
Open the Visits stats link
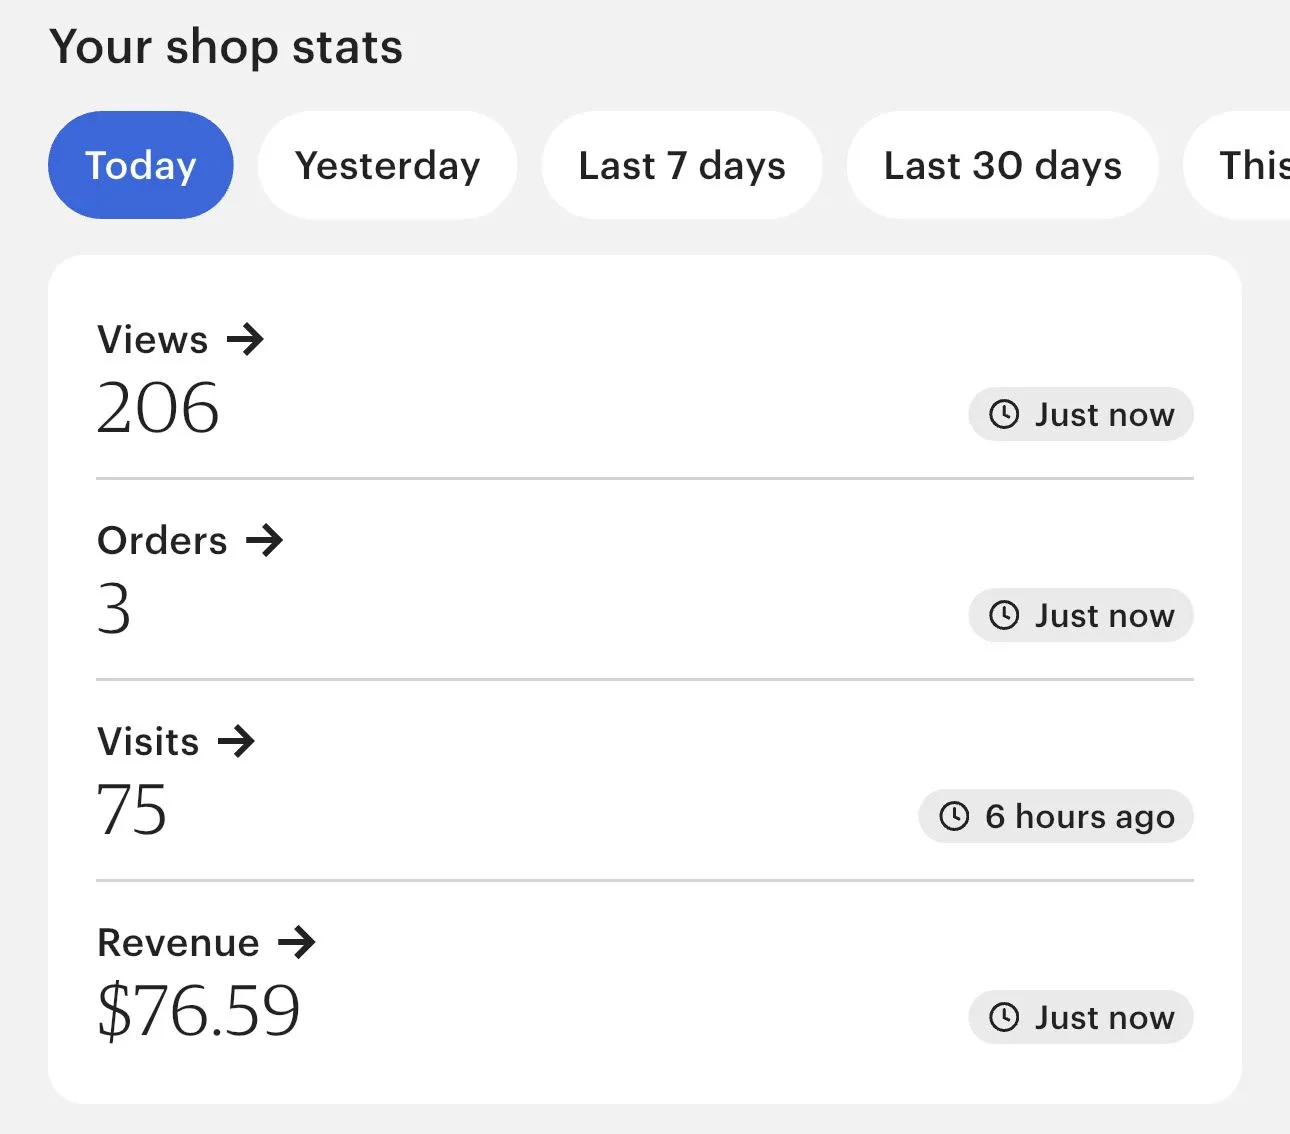pyautogui.click(x=149, y=742)
